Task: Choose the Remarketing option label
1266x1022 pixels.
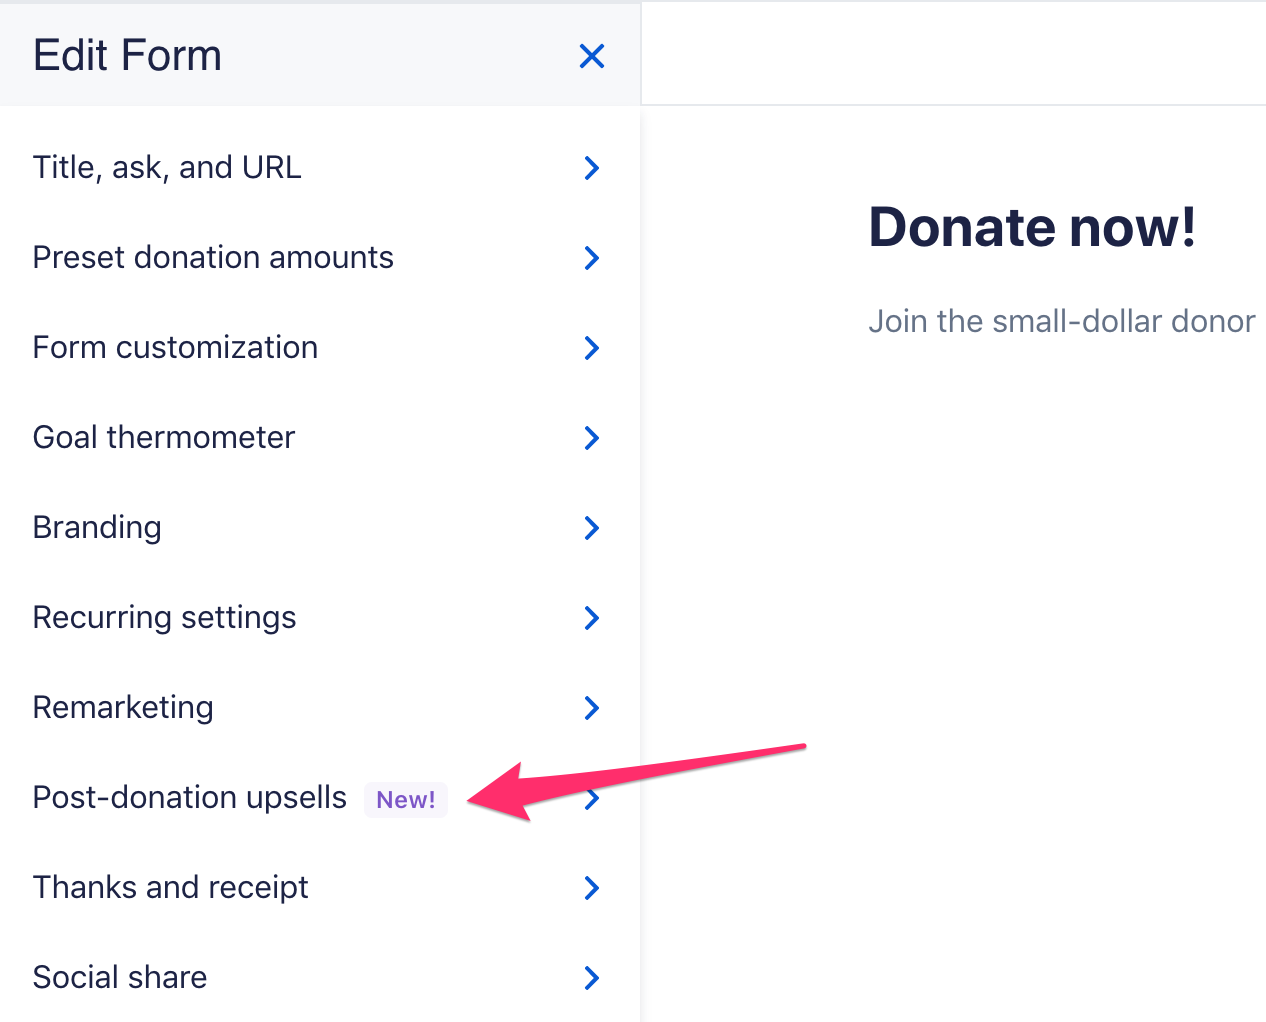Action: click(x=123, y=707)
